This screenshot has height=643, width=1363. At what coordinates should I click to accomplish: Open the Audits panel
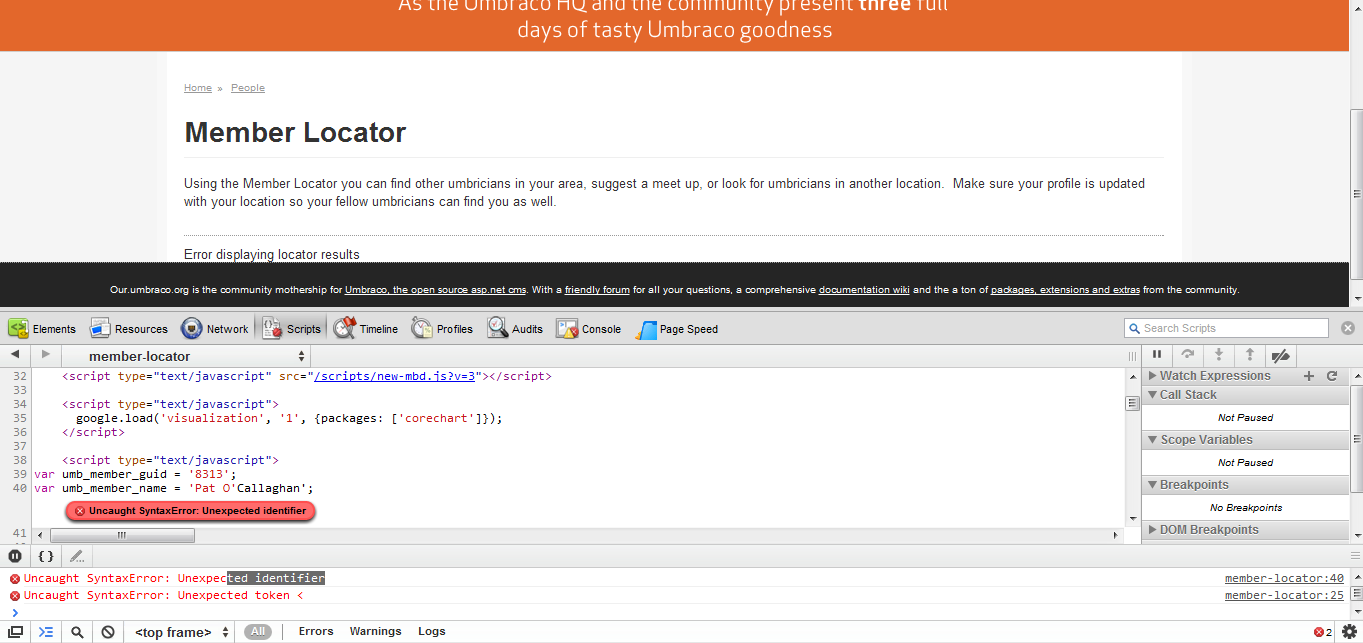coord(515,329)
